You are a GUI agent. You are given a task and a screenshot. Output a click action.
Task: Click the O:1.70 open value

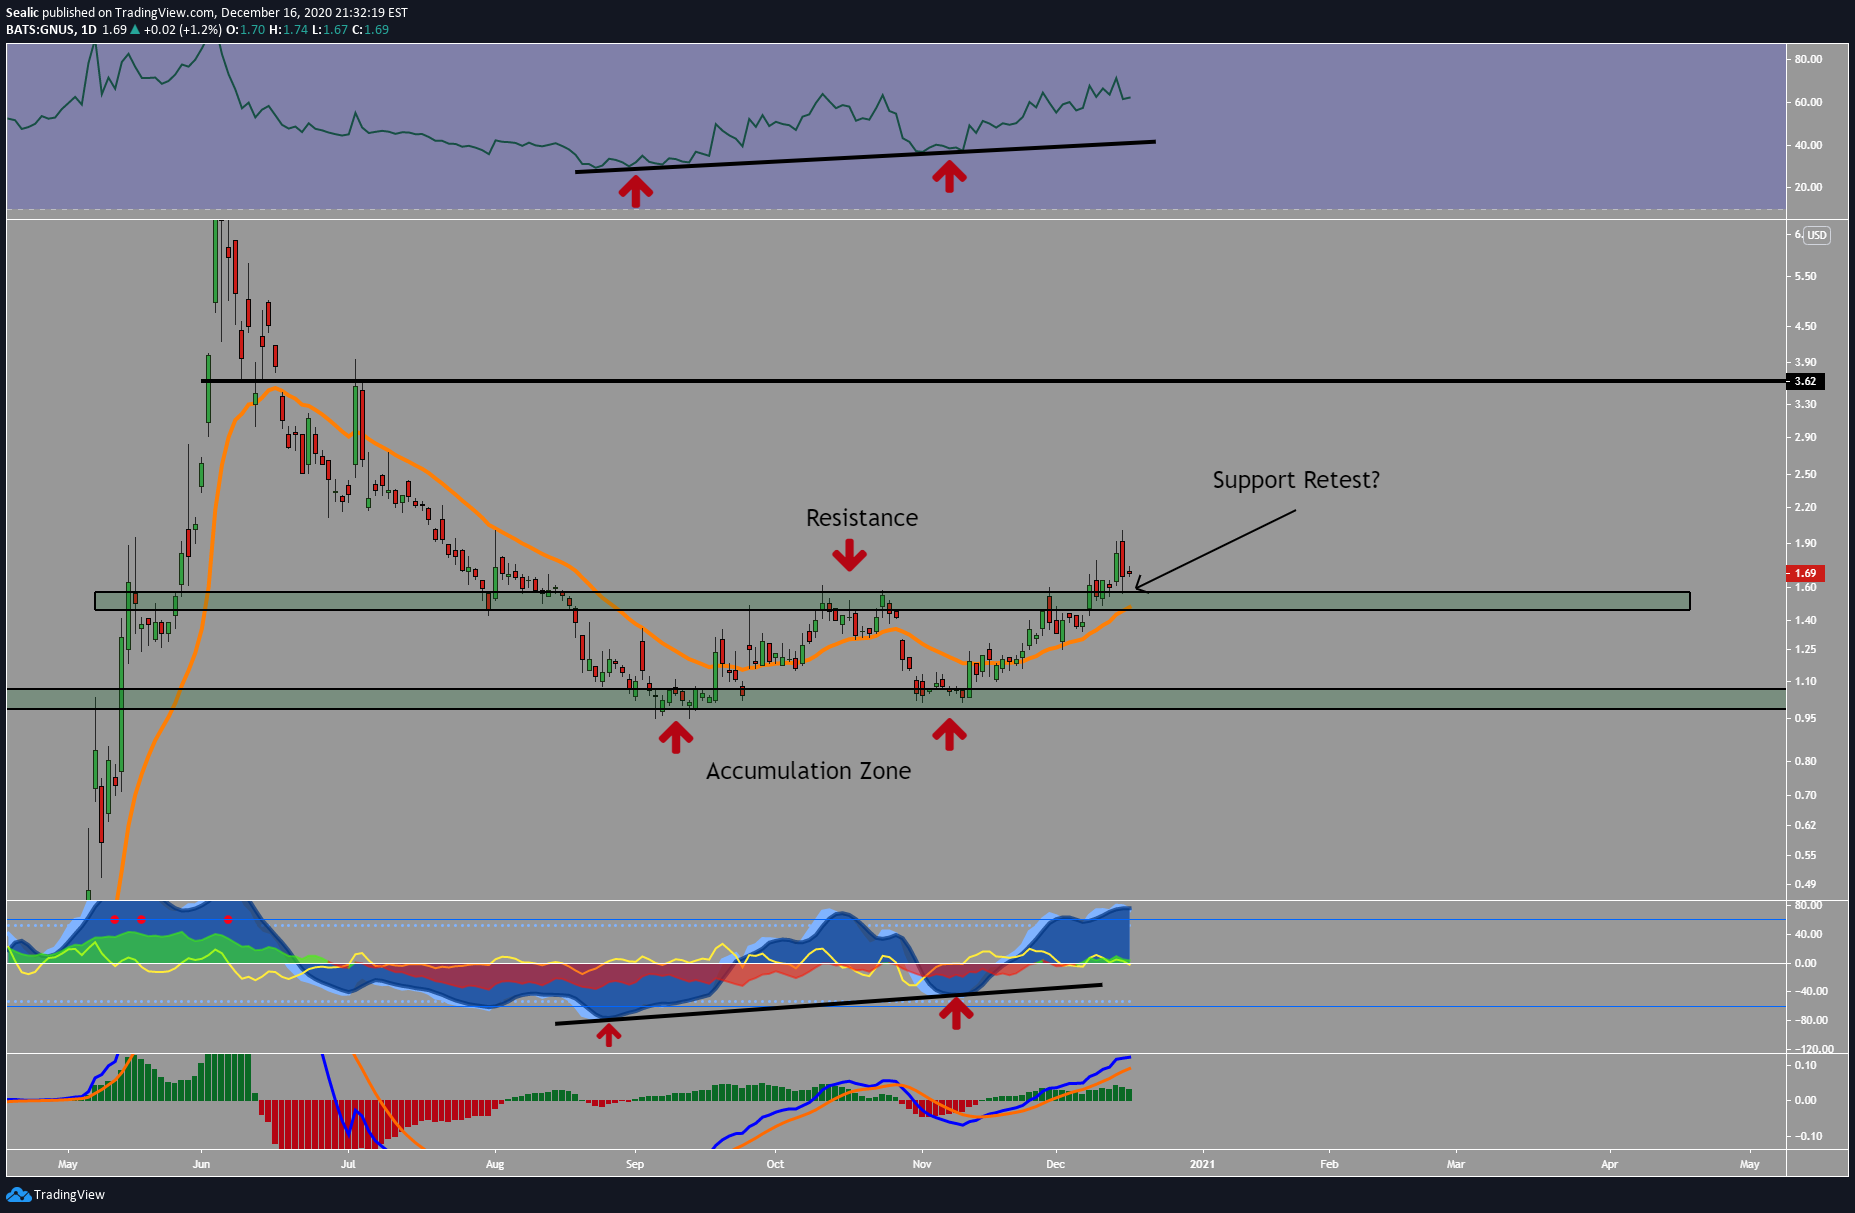coord(246,29)
